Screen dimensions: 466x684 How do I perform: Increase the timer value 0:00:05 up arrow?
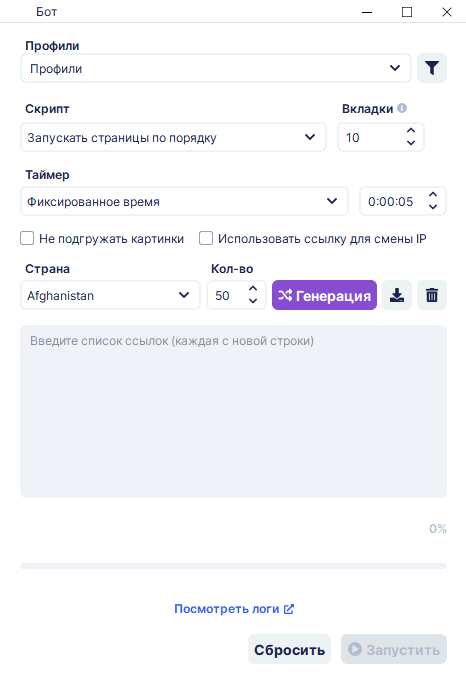(432, 195)
